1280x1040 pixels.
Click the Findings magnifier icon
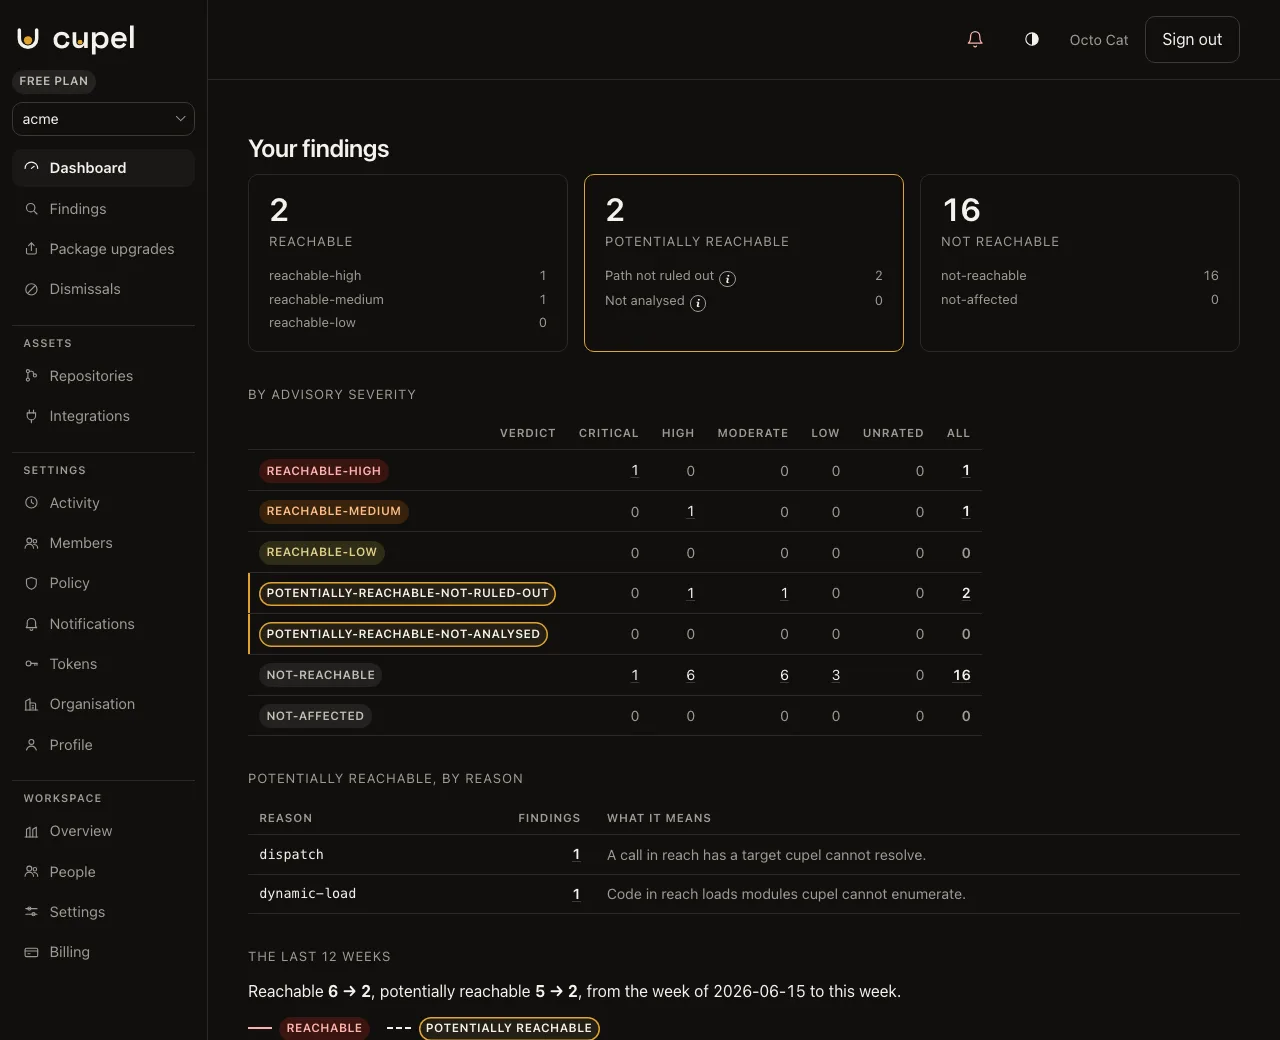coord(32,209)
